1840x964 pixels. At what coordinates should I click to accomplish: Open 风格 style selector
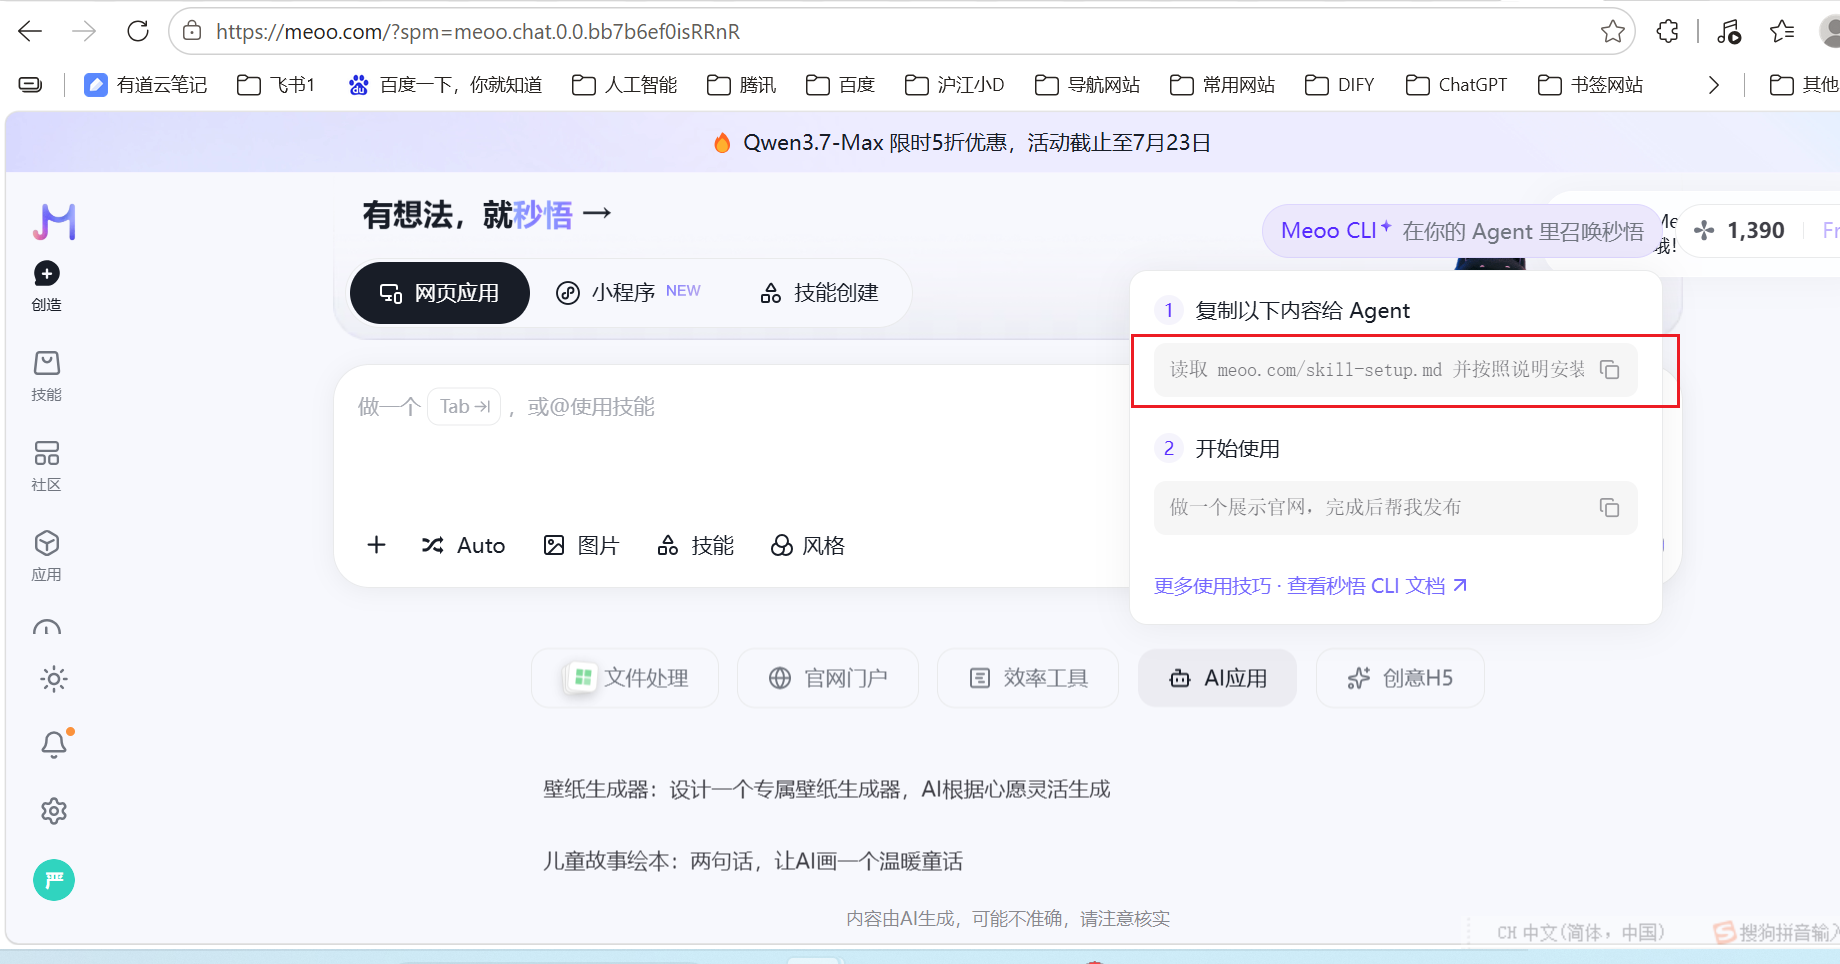(808, 545)
